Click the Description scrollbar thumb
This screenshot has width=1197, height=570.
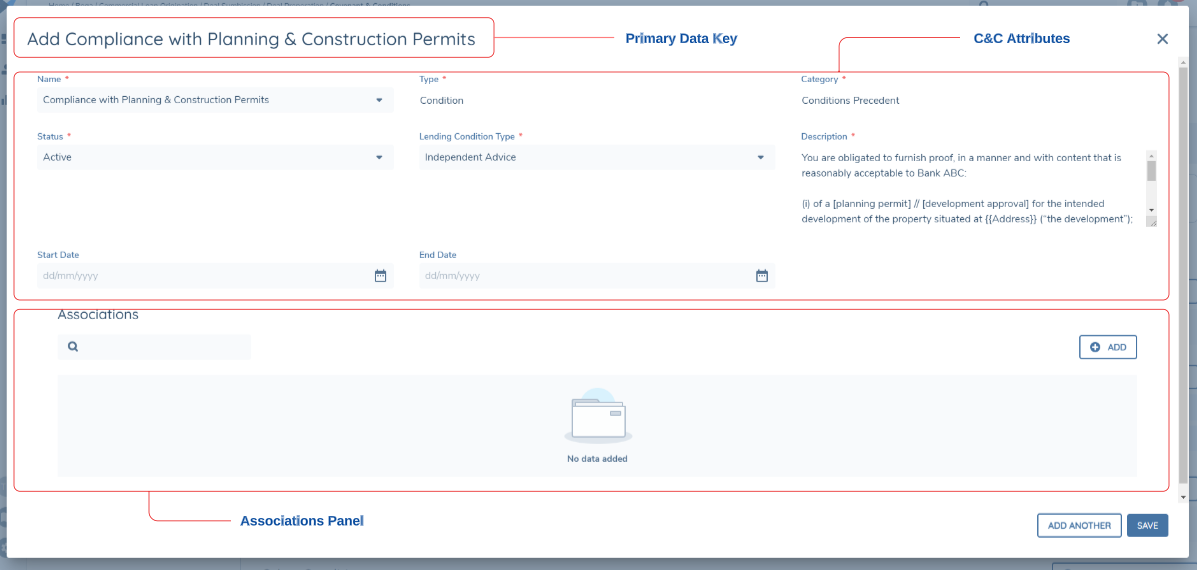click(1151, 171)
